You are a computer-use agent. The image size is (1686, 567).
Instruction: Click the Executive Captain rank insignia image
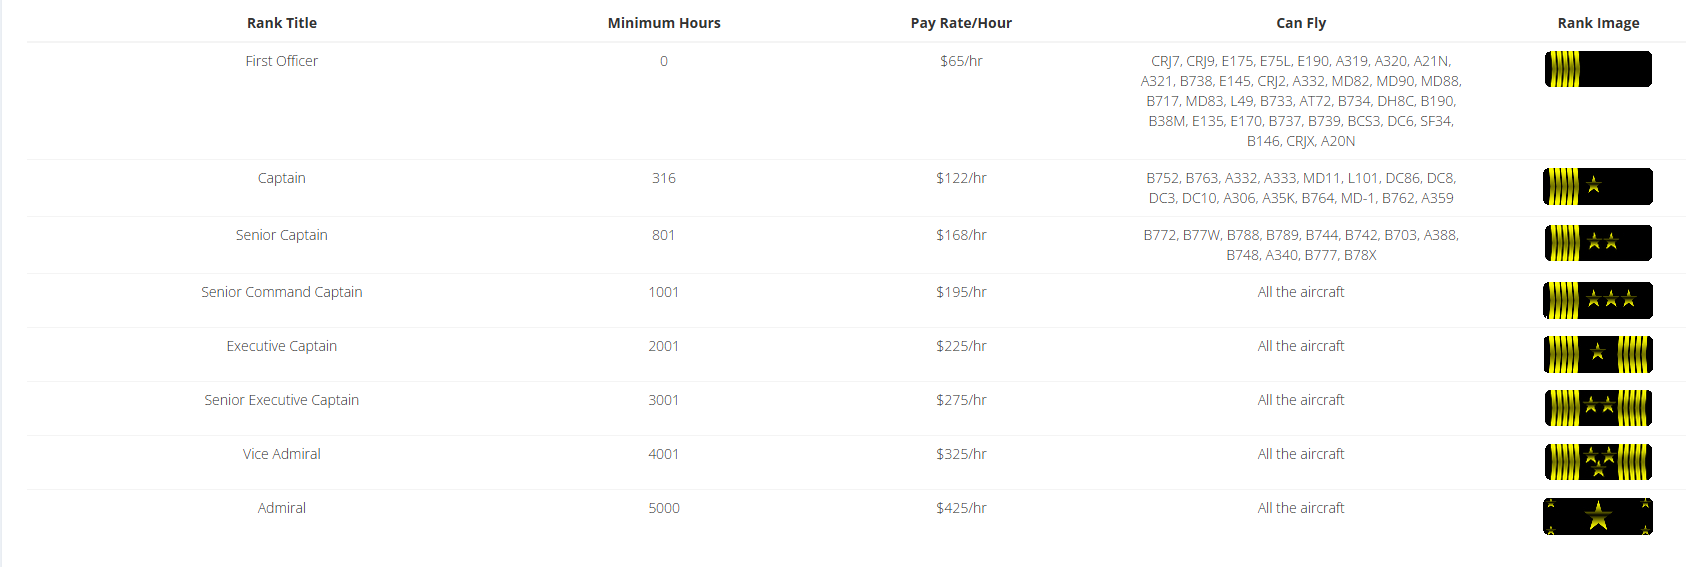[1598, 354]
